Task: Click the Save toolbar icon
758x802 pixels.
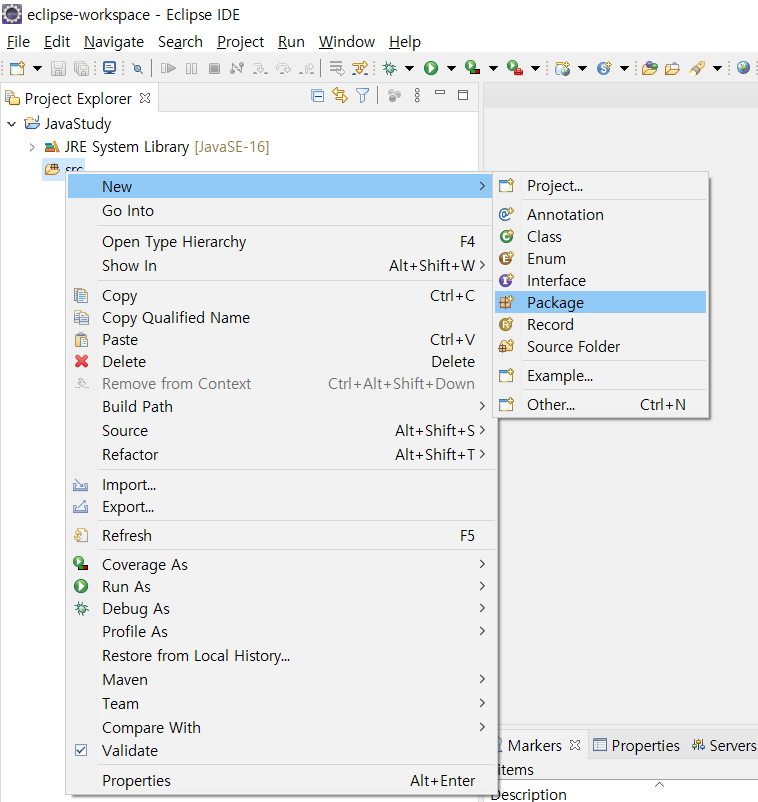Action: coord(58,68)
